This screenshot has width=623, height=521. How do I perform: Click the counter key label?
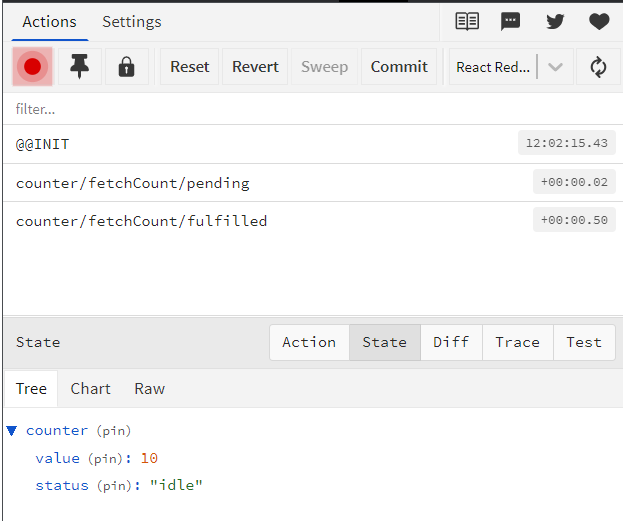click(57, 431)
